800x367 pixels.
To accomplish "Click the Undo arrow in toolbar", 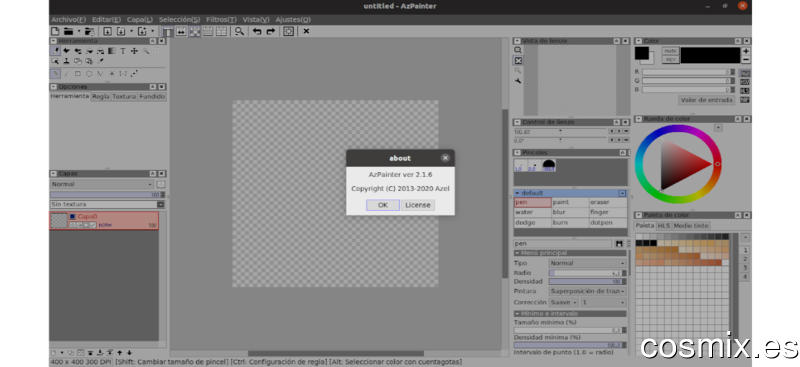I will [257, 31].
